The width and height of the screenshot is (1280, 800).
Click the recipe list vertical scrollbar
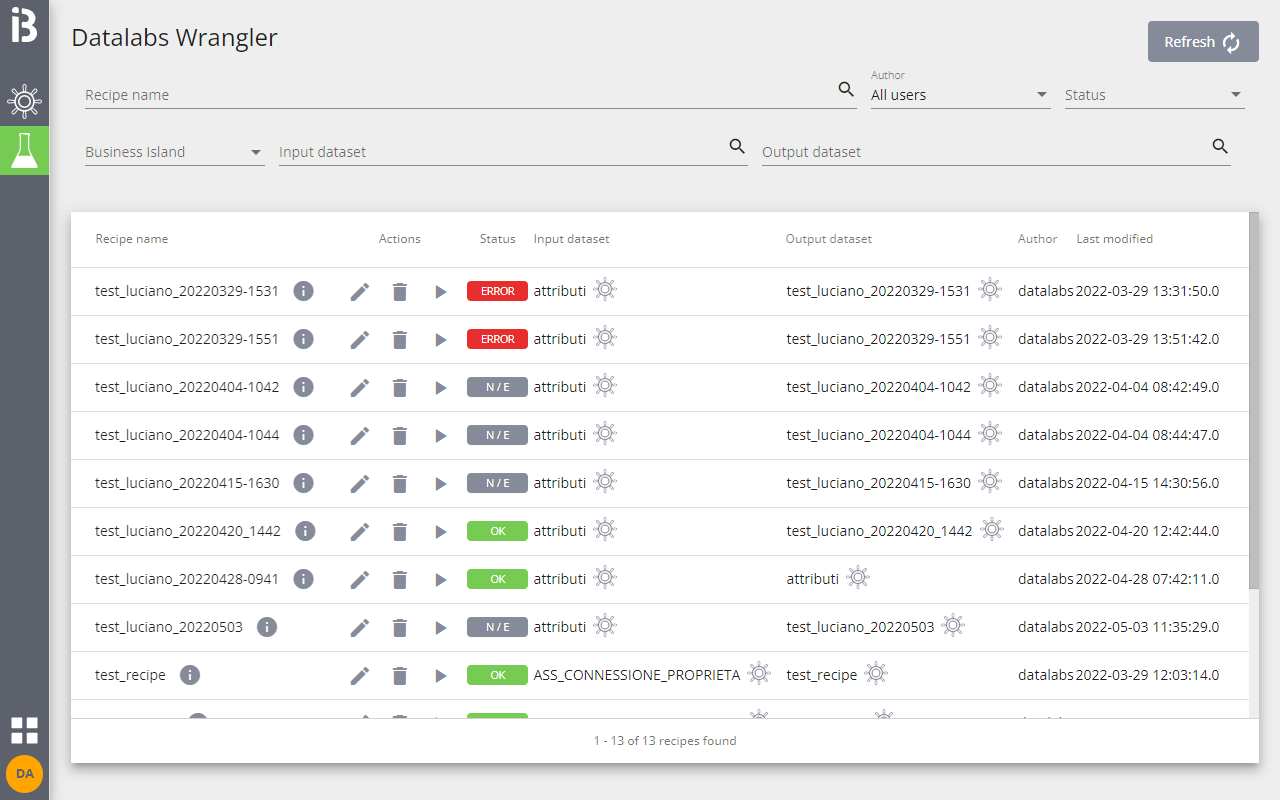click(1254, 400)
